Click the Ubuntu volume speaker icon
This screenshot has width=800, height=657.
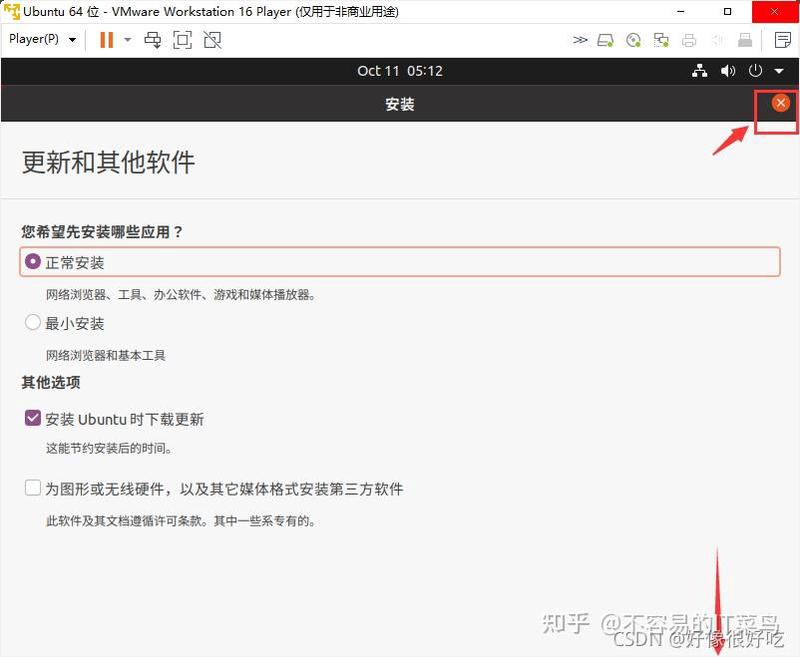click(728, 71)
